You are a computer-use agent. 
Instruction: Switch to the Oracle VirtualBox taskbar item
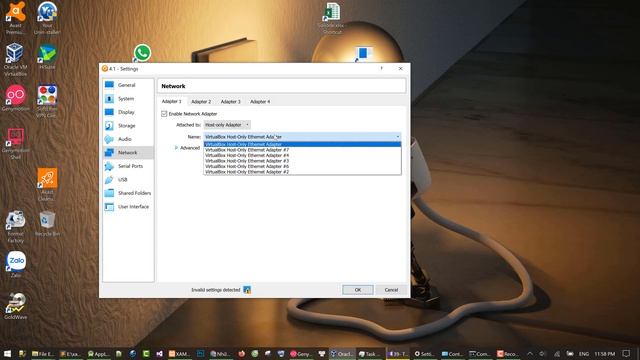click(341, 353)
